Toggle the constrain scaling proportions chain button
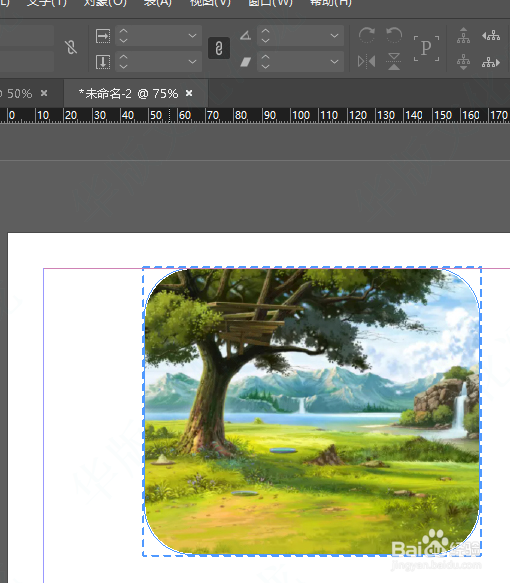This screenshot has height=583, width=510. (x=219, y=48)
